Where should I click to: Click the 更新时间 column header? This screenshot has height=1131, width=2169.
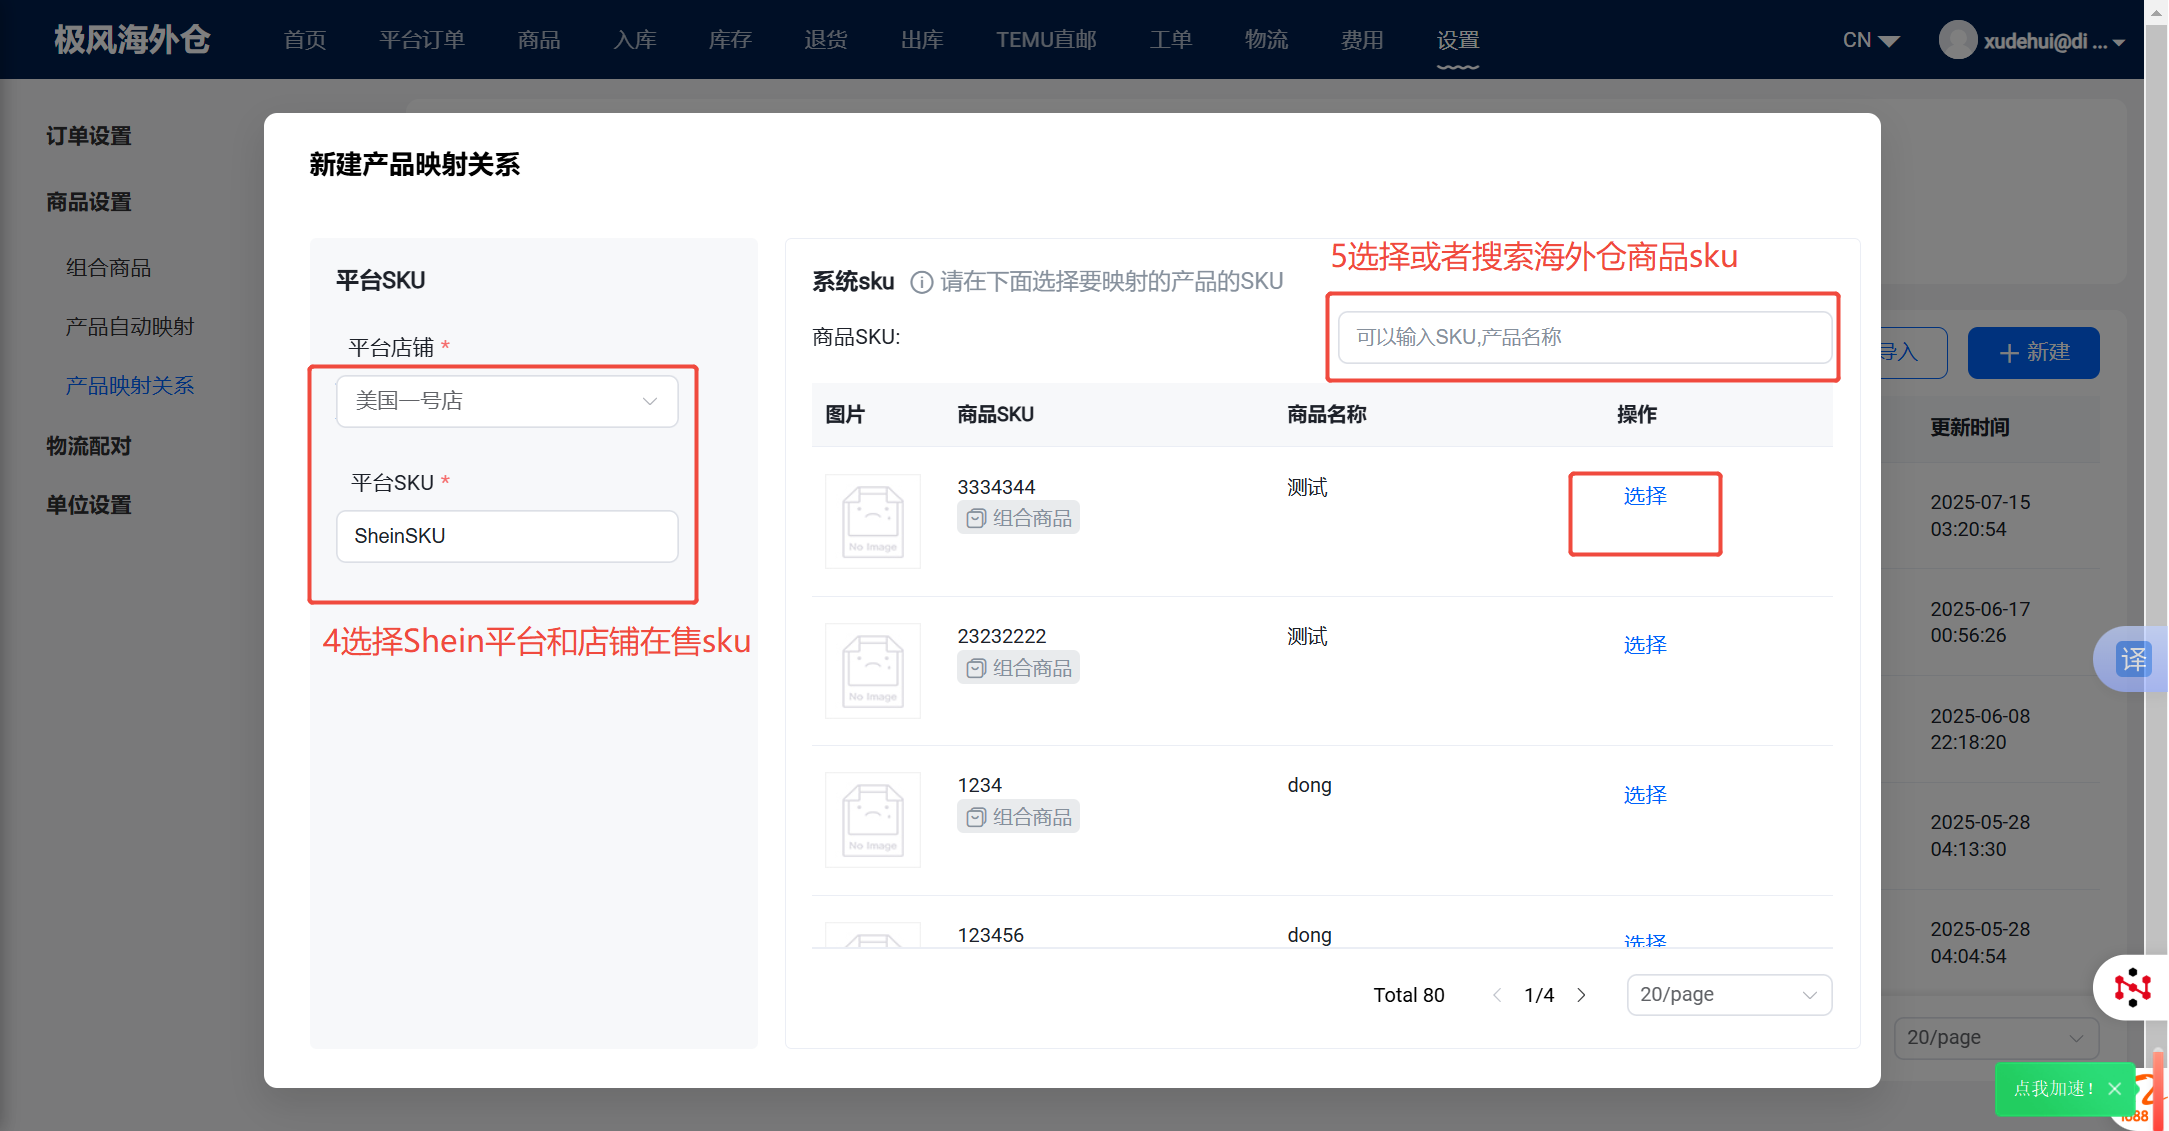(1970, 428)
